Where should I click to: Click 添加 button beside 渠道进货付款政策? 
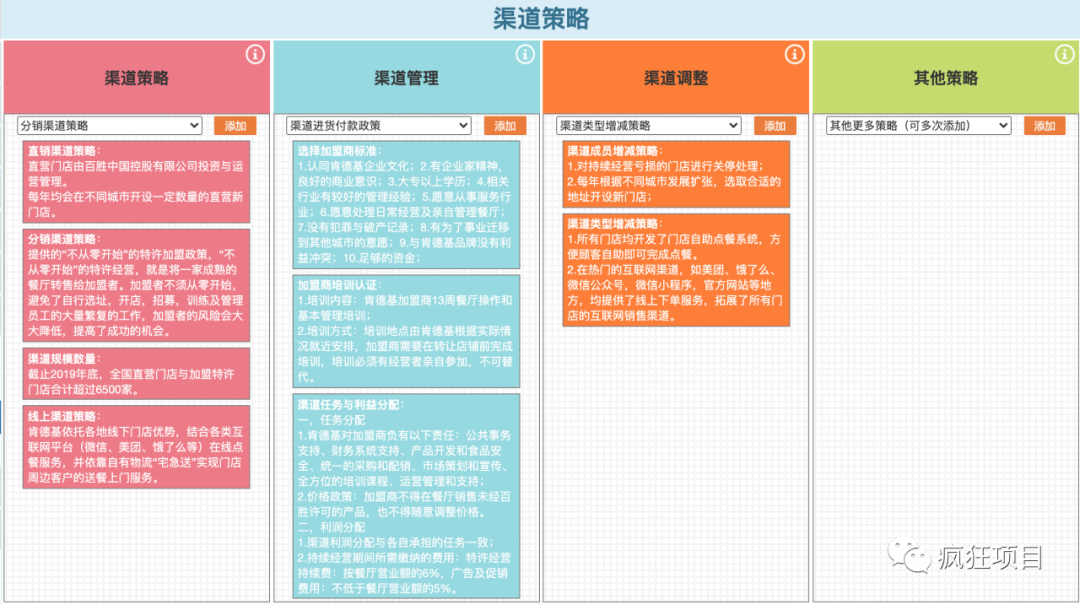(505, 125)
